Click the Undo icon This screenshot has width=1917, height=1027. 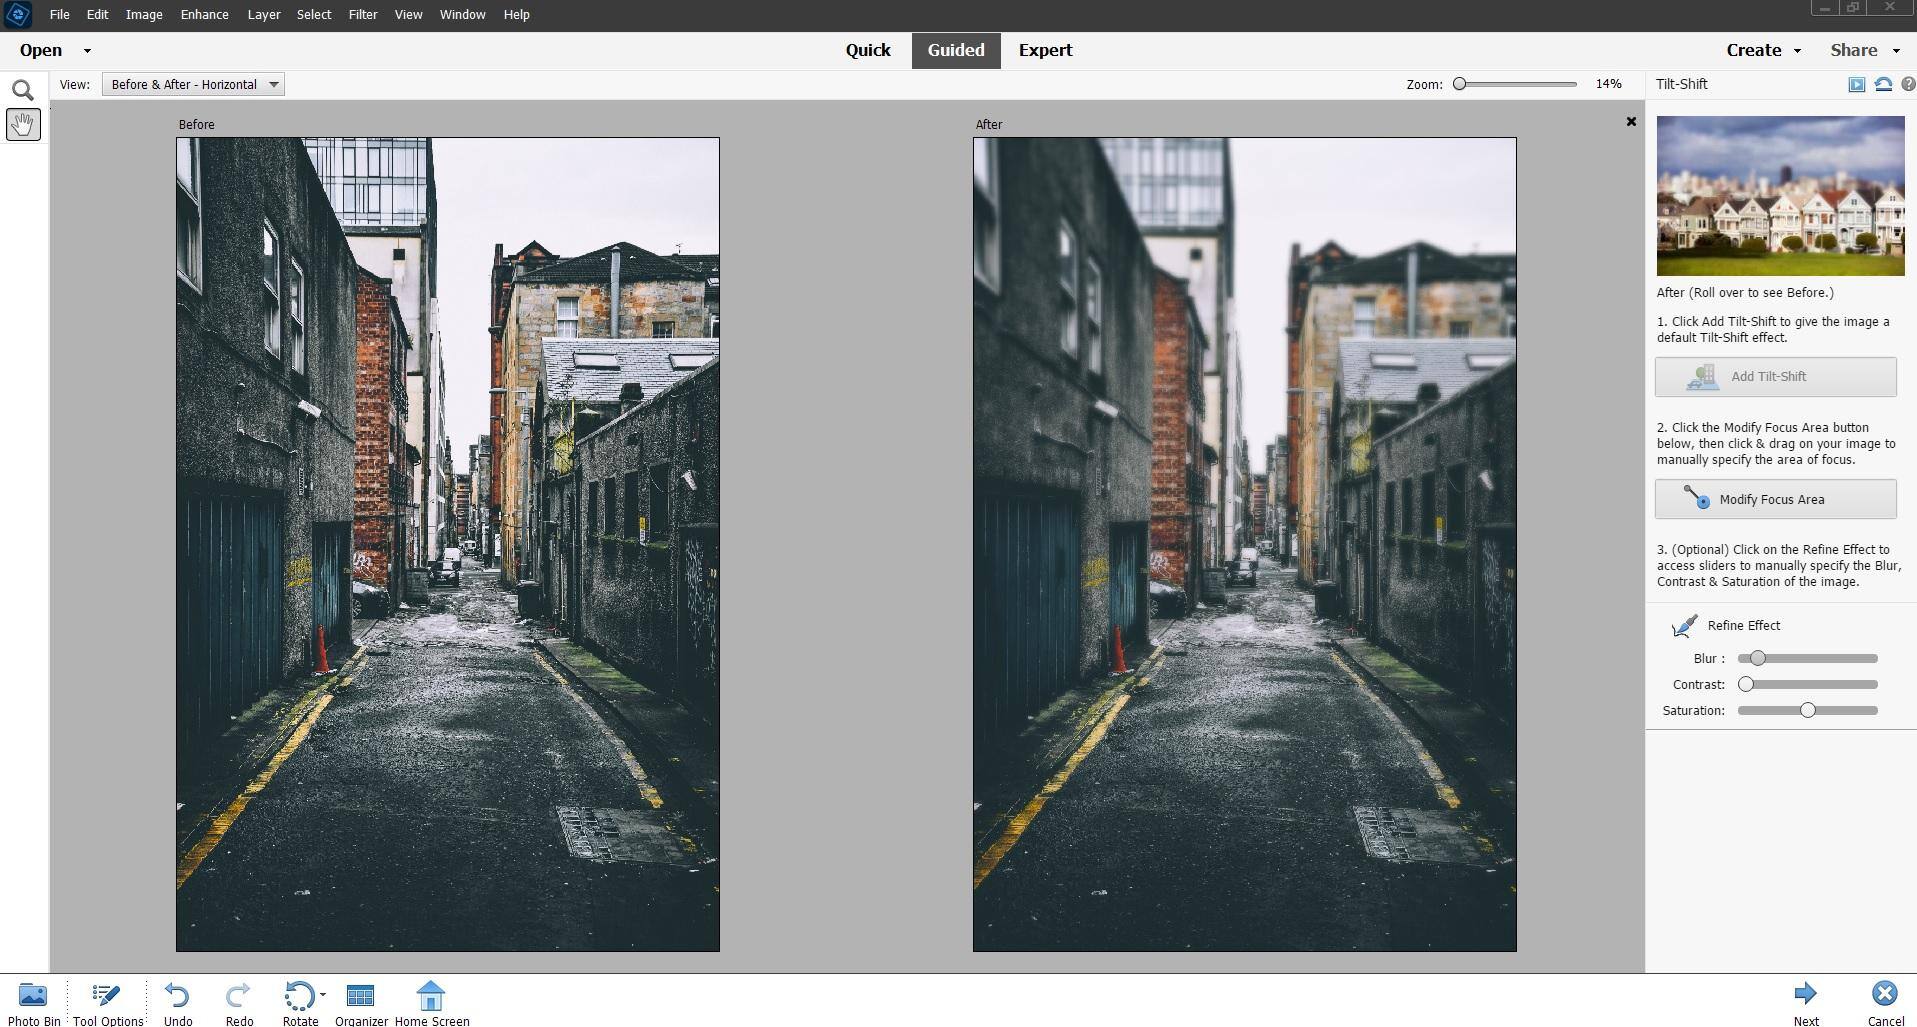click(x=177, y=996)
